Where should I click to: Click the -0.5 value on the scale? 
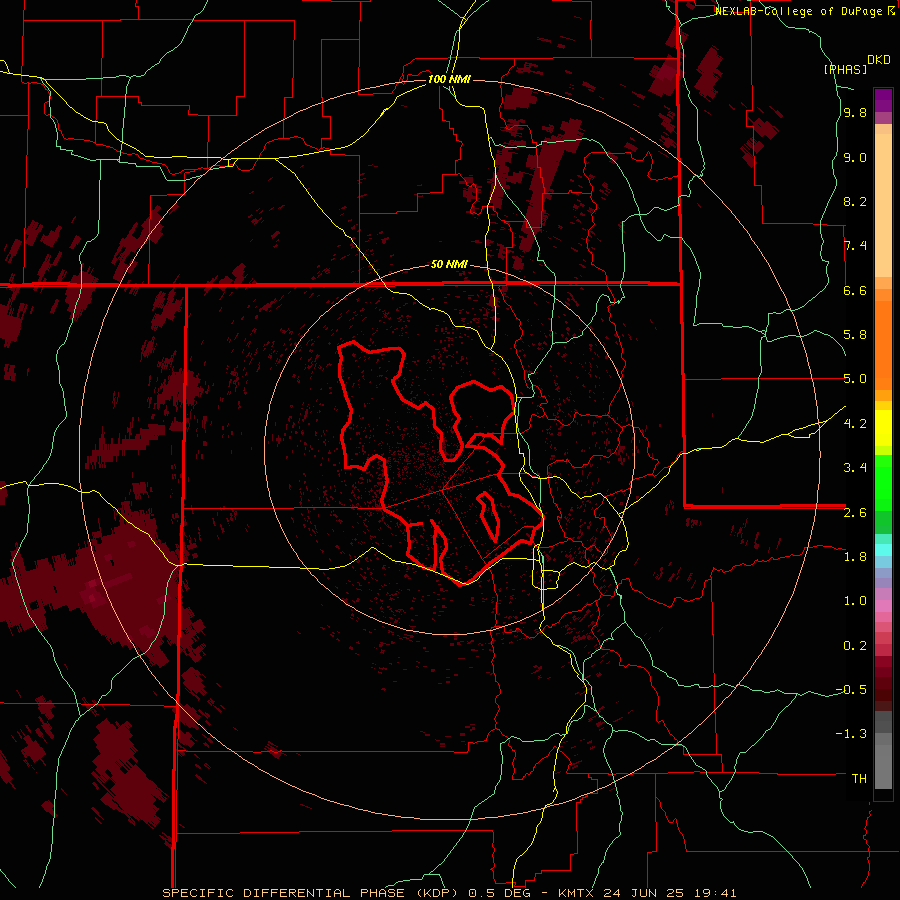pos(851,689)
